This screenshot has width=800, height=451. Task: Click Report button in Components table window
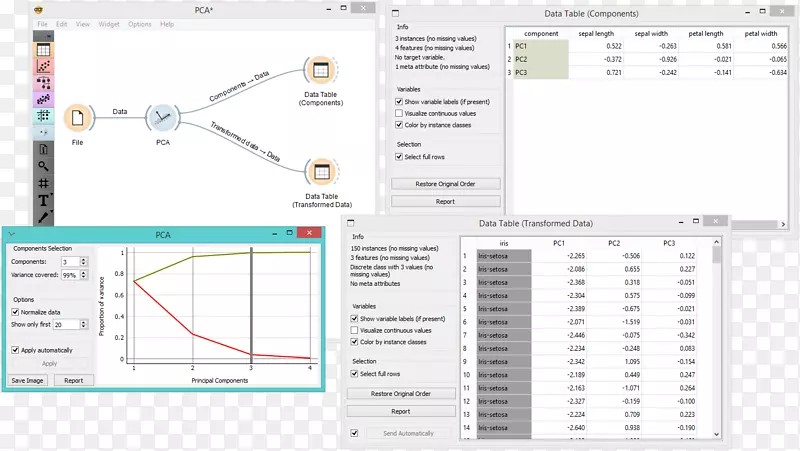pos(445,202)
